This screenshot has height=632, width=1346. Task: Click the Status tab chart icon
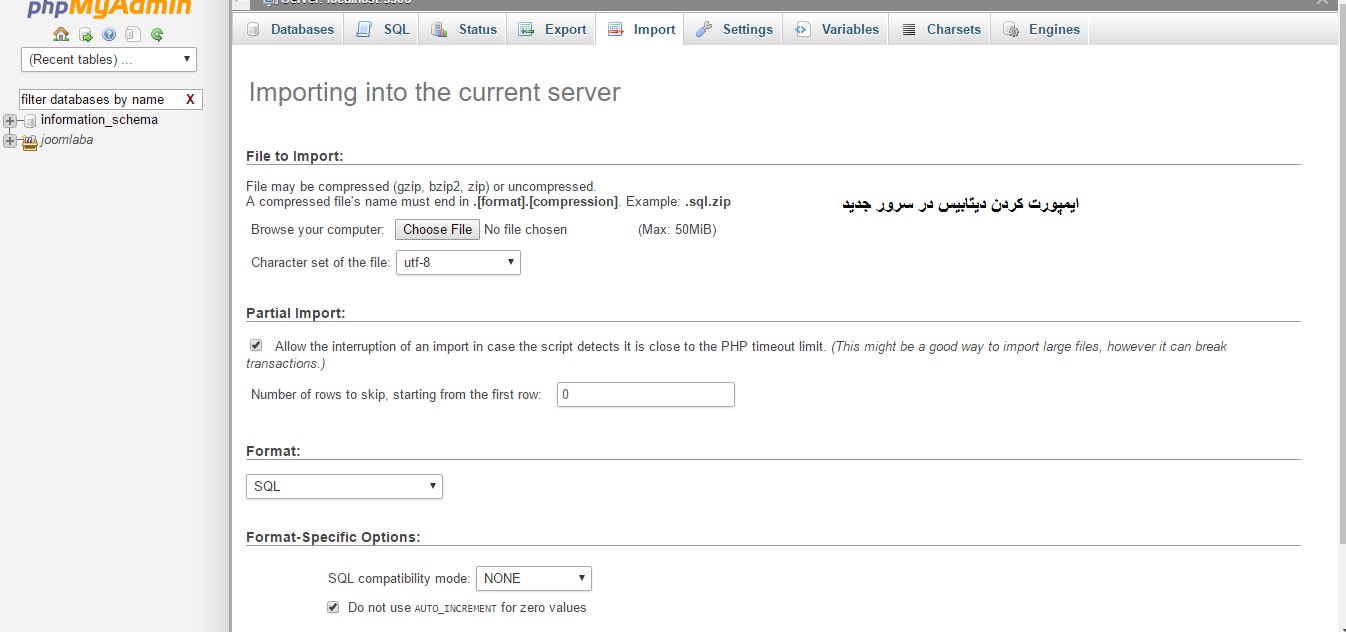(440, 29)
